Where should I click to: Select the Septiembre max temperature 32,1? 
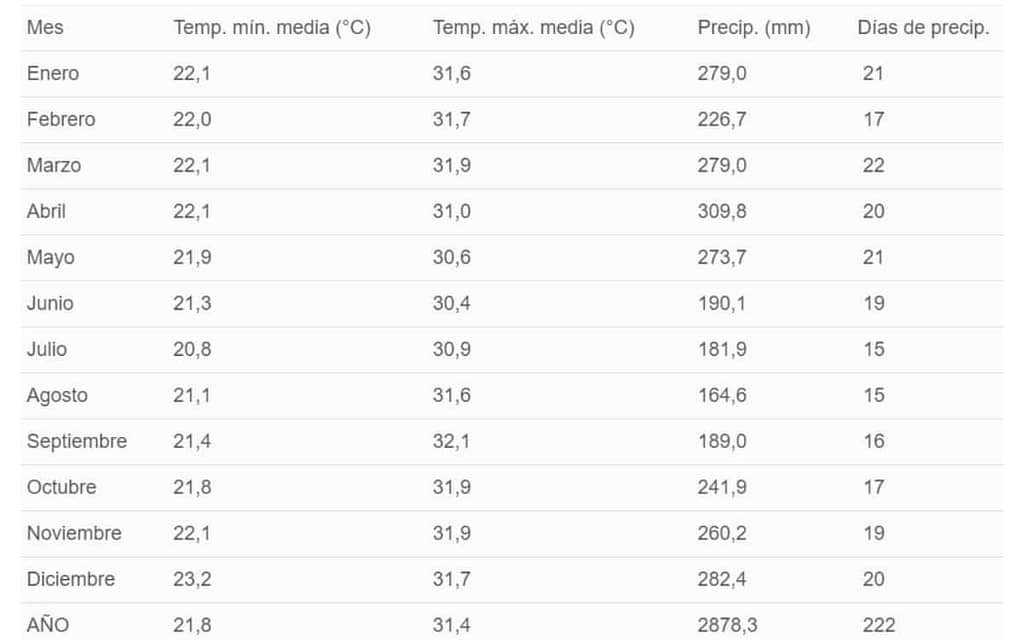(451, 441)
